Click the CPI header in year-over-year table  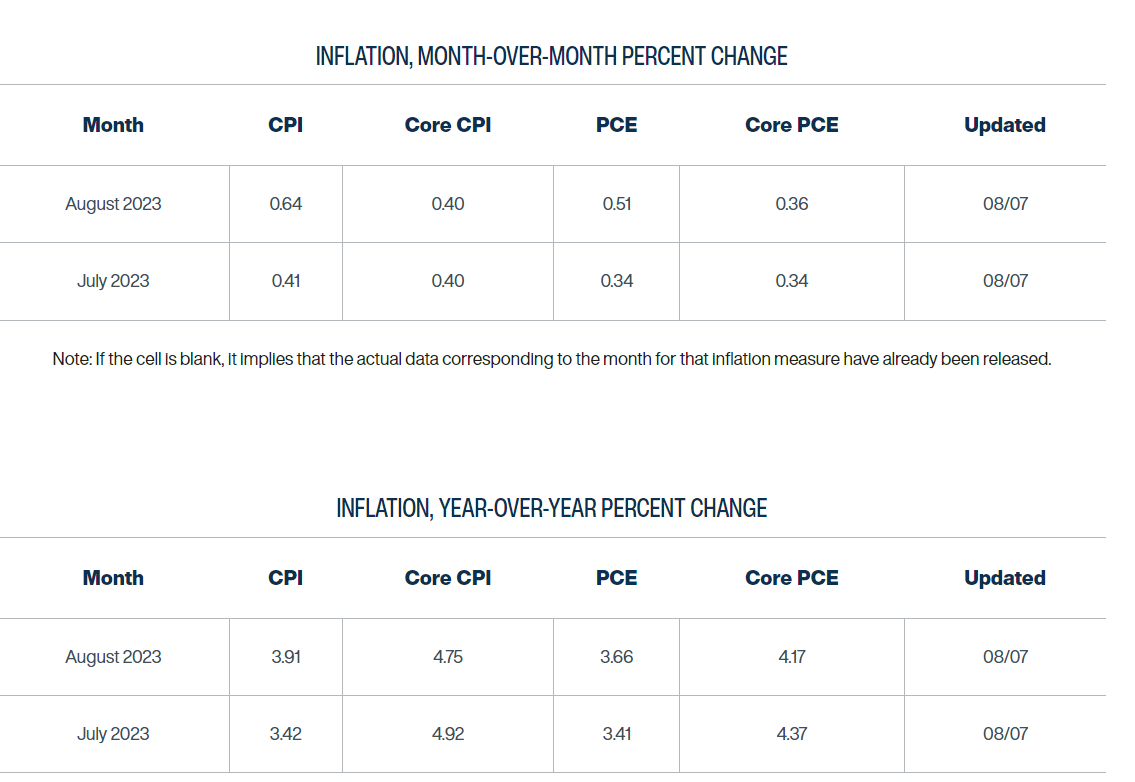pos(285,578)
